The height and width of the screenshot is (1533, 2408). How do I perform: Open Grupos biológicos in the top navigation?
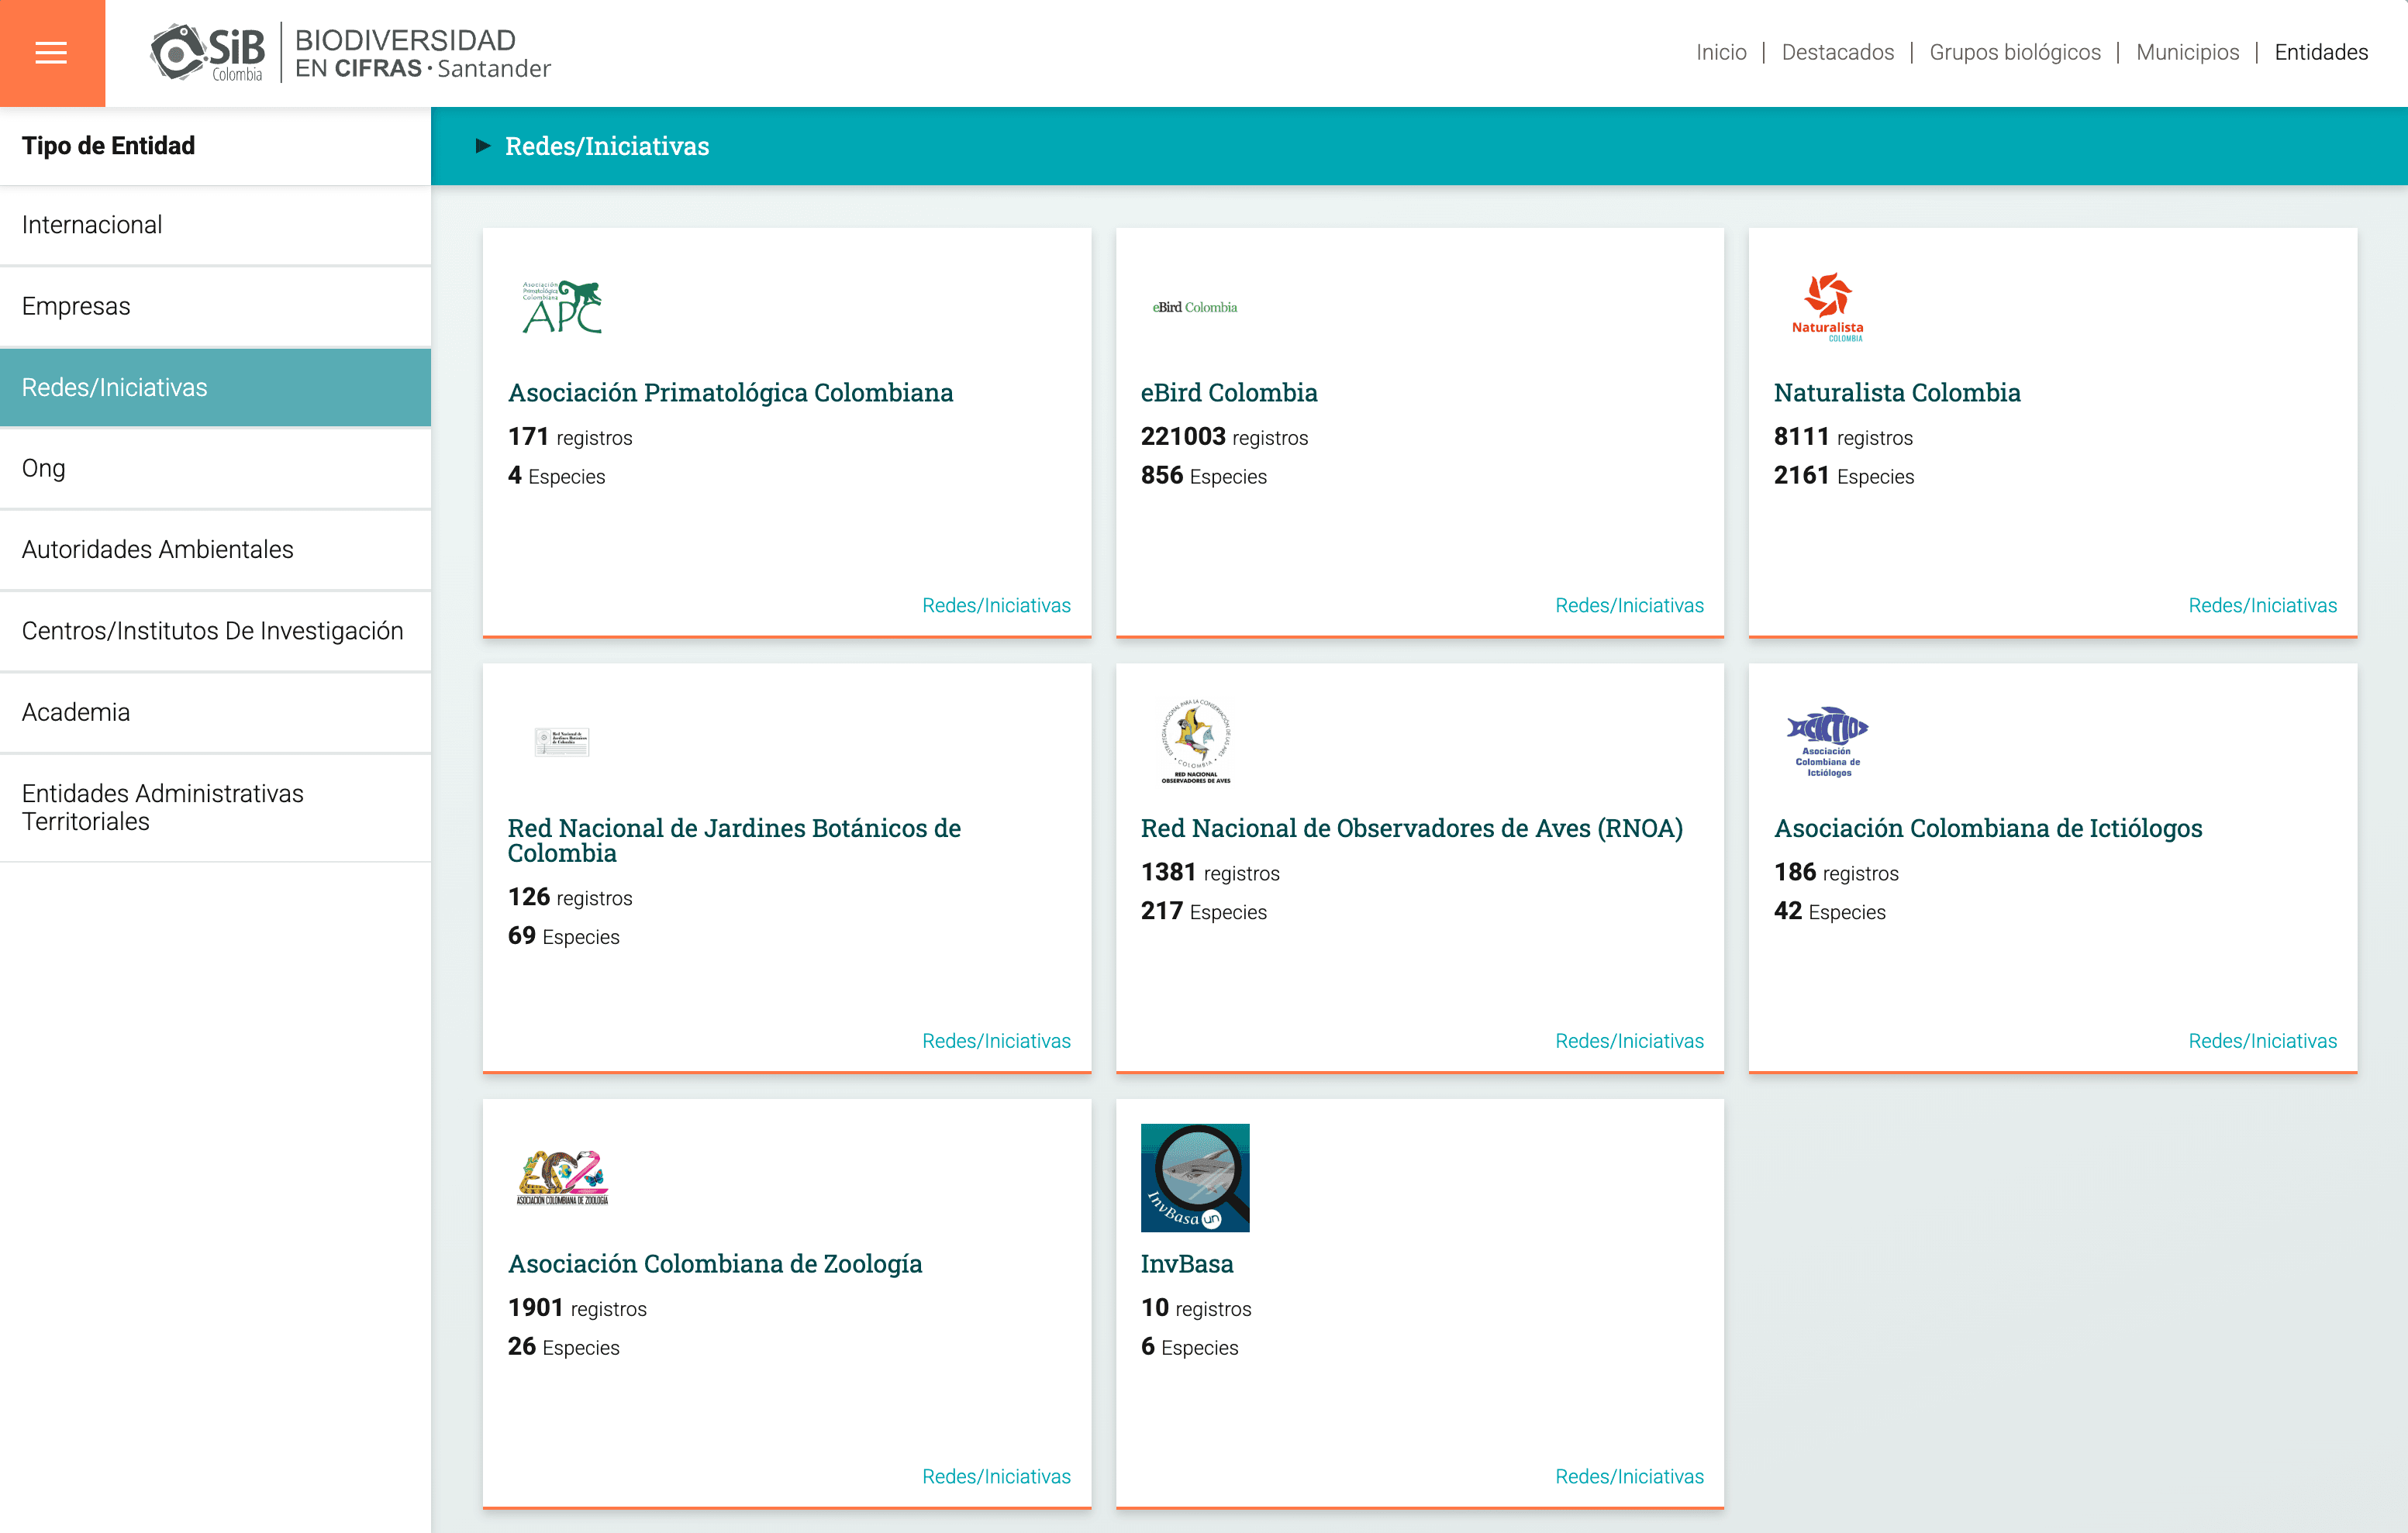pos(2015,52)
